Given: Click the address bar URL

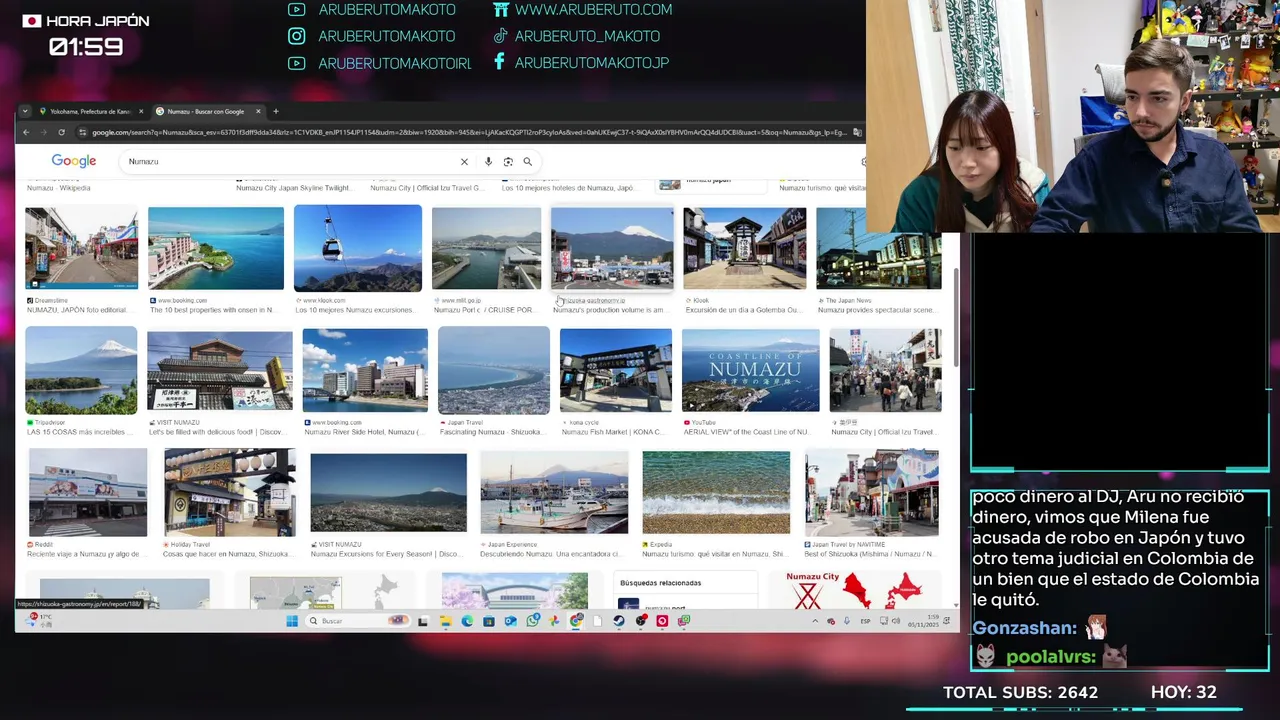Looking at the screenshot, I should 470,132.
